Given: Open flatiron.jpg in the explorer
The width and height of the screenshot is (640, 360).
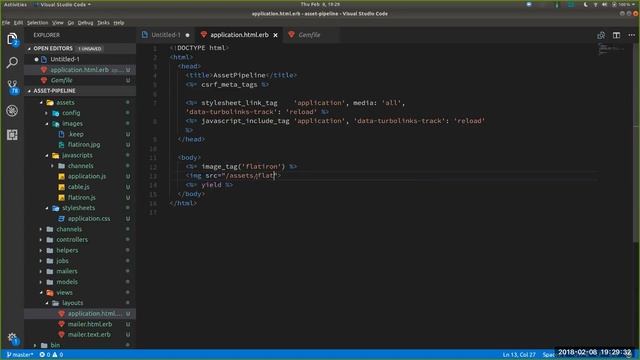Looking at the screenshot, I should [84, 145].
